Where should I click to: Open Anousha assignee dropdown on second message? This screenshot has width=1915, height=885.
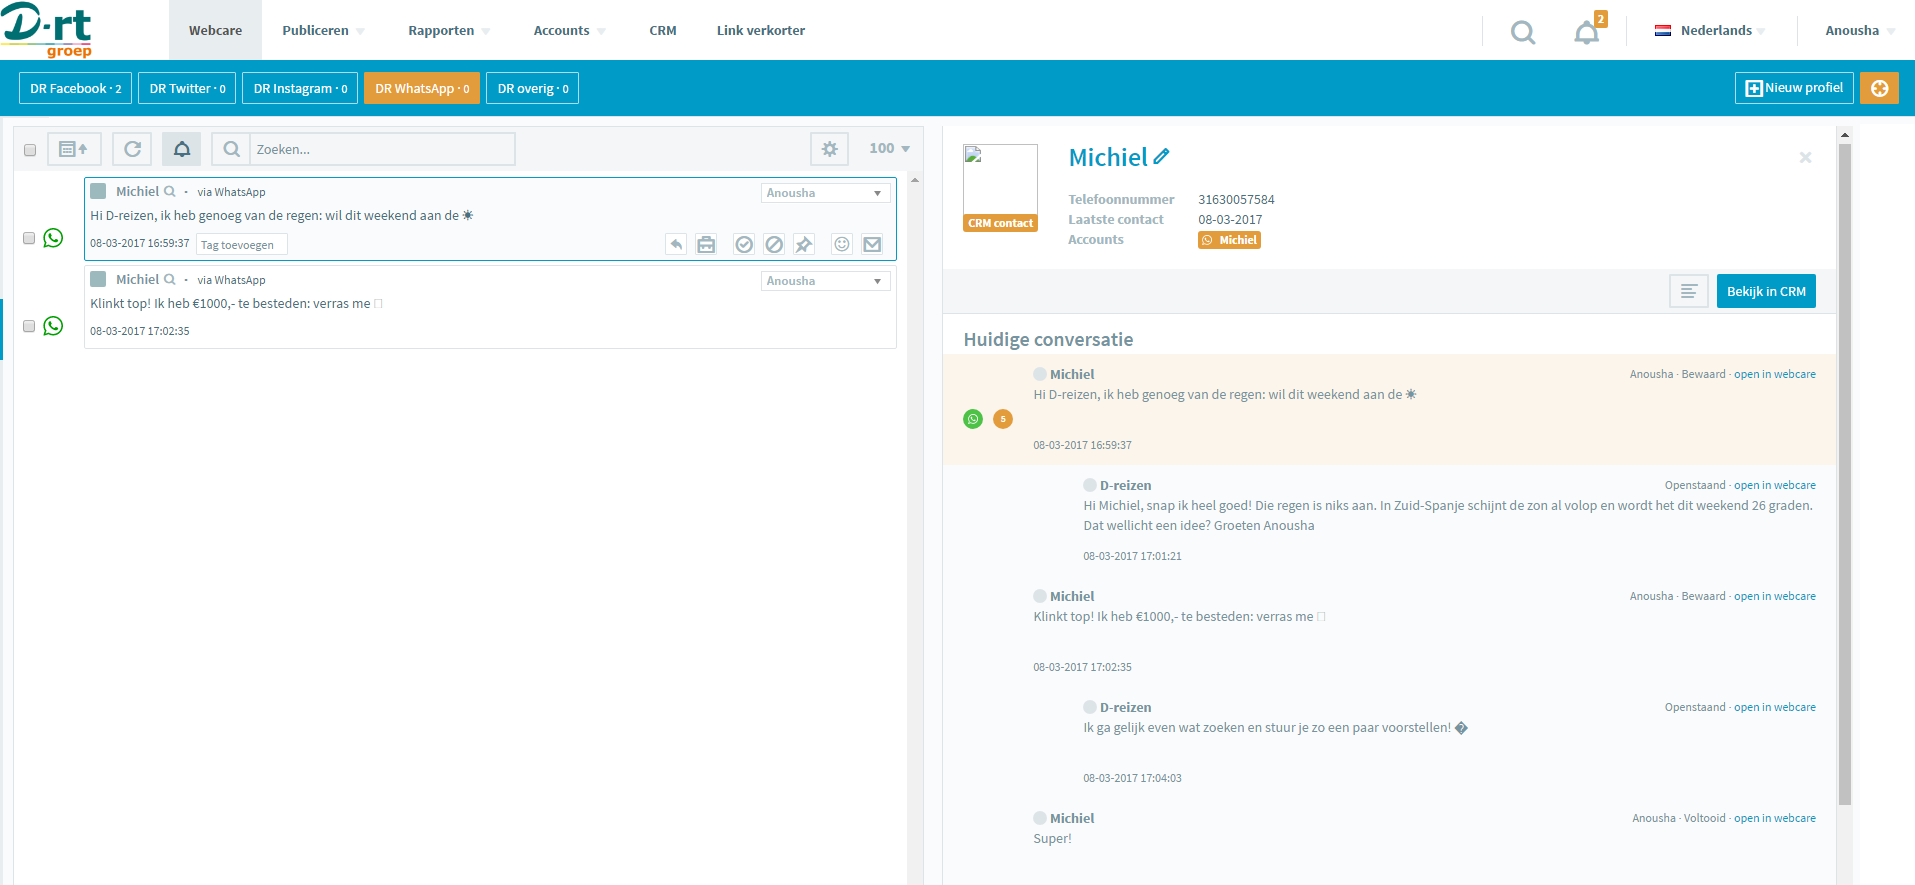[825, 281]
